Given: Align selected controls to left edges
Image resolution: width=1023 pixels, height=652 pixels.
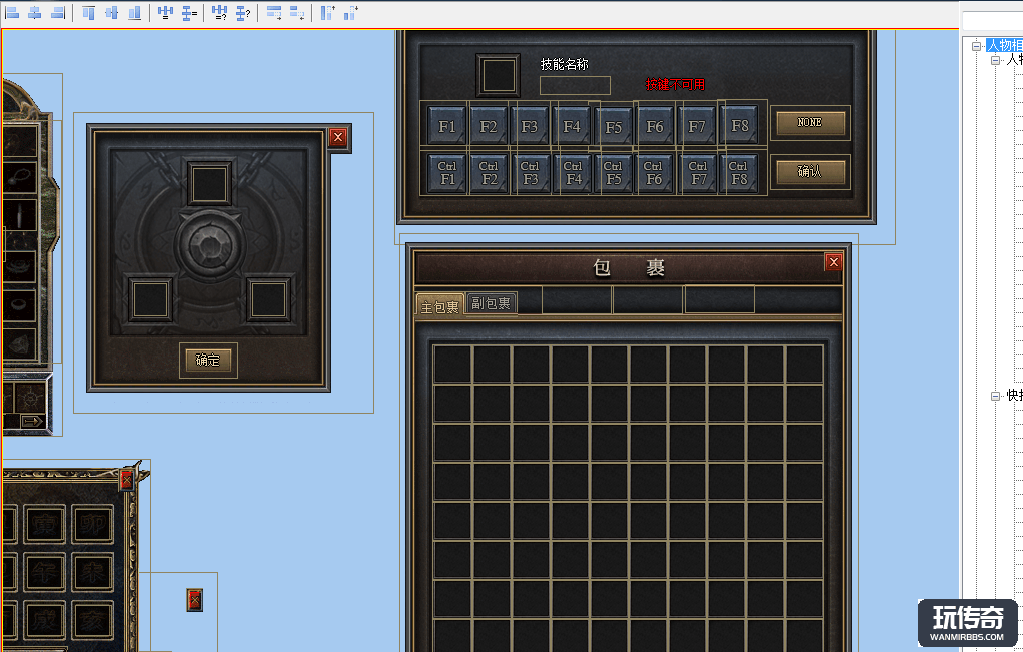Looking at the screenshot, I should click(12, 12).
